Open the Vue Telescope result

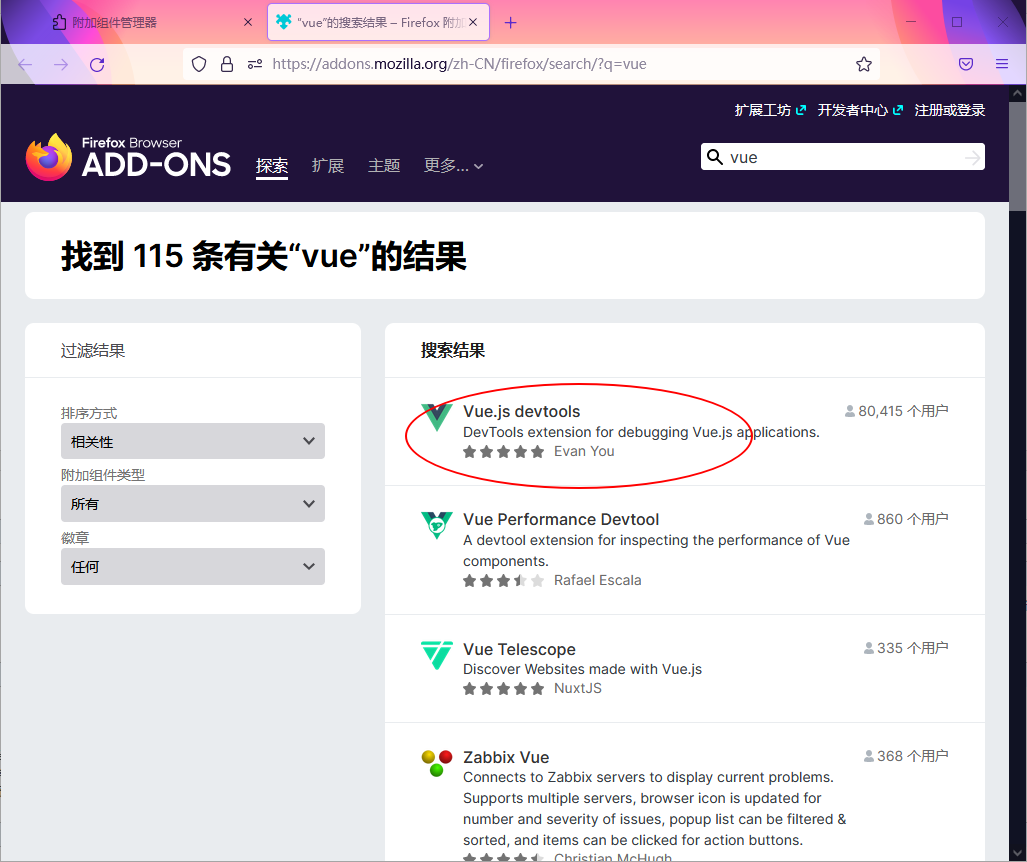pyautogui.click(x=519, y=649)
